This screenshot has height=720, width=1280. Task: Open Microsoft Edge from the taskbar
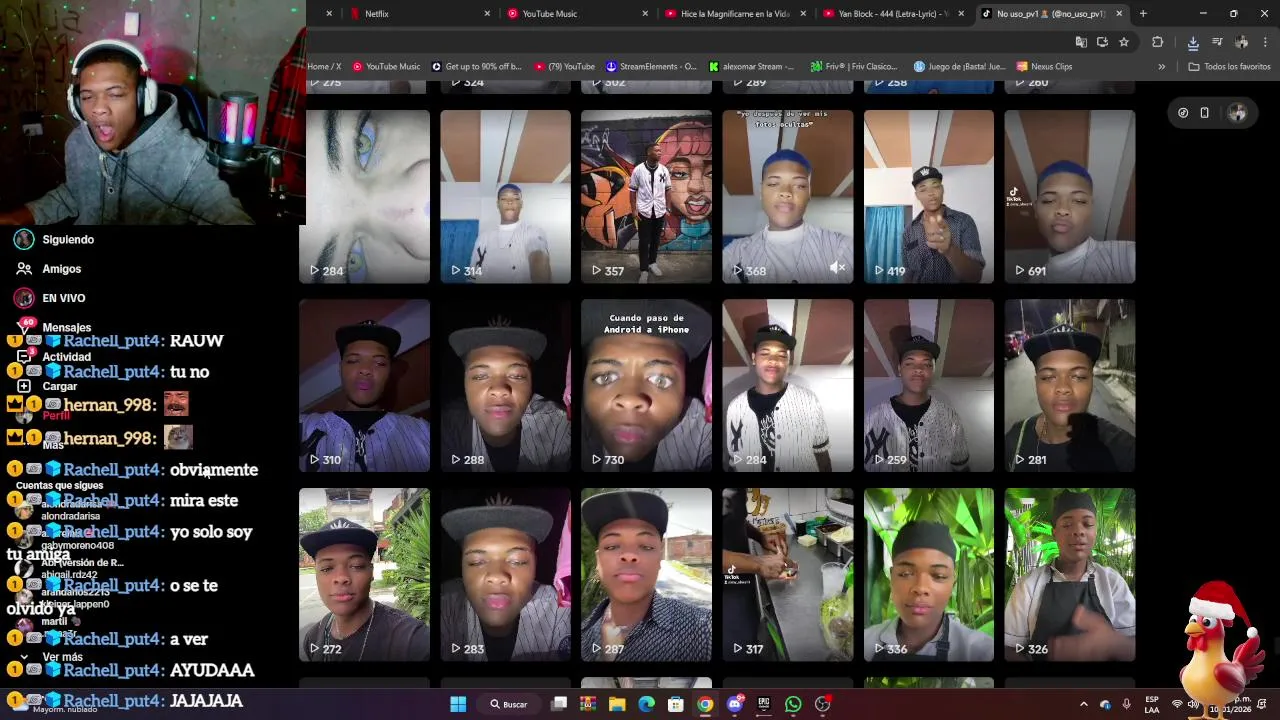tap(647, 704)
